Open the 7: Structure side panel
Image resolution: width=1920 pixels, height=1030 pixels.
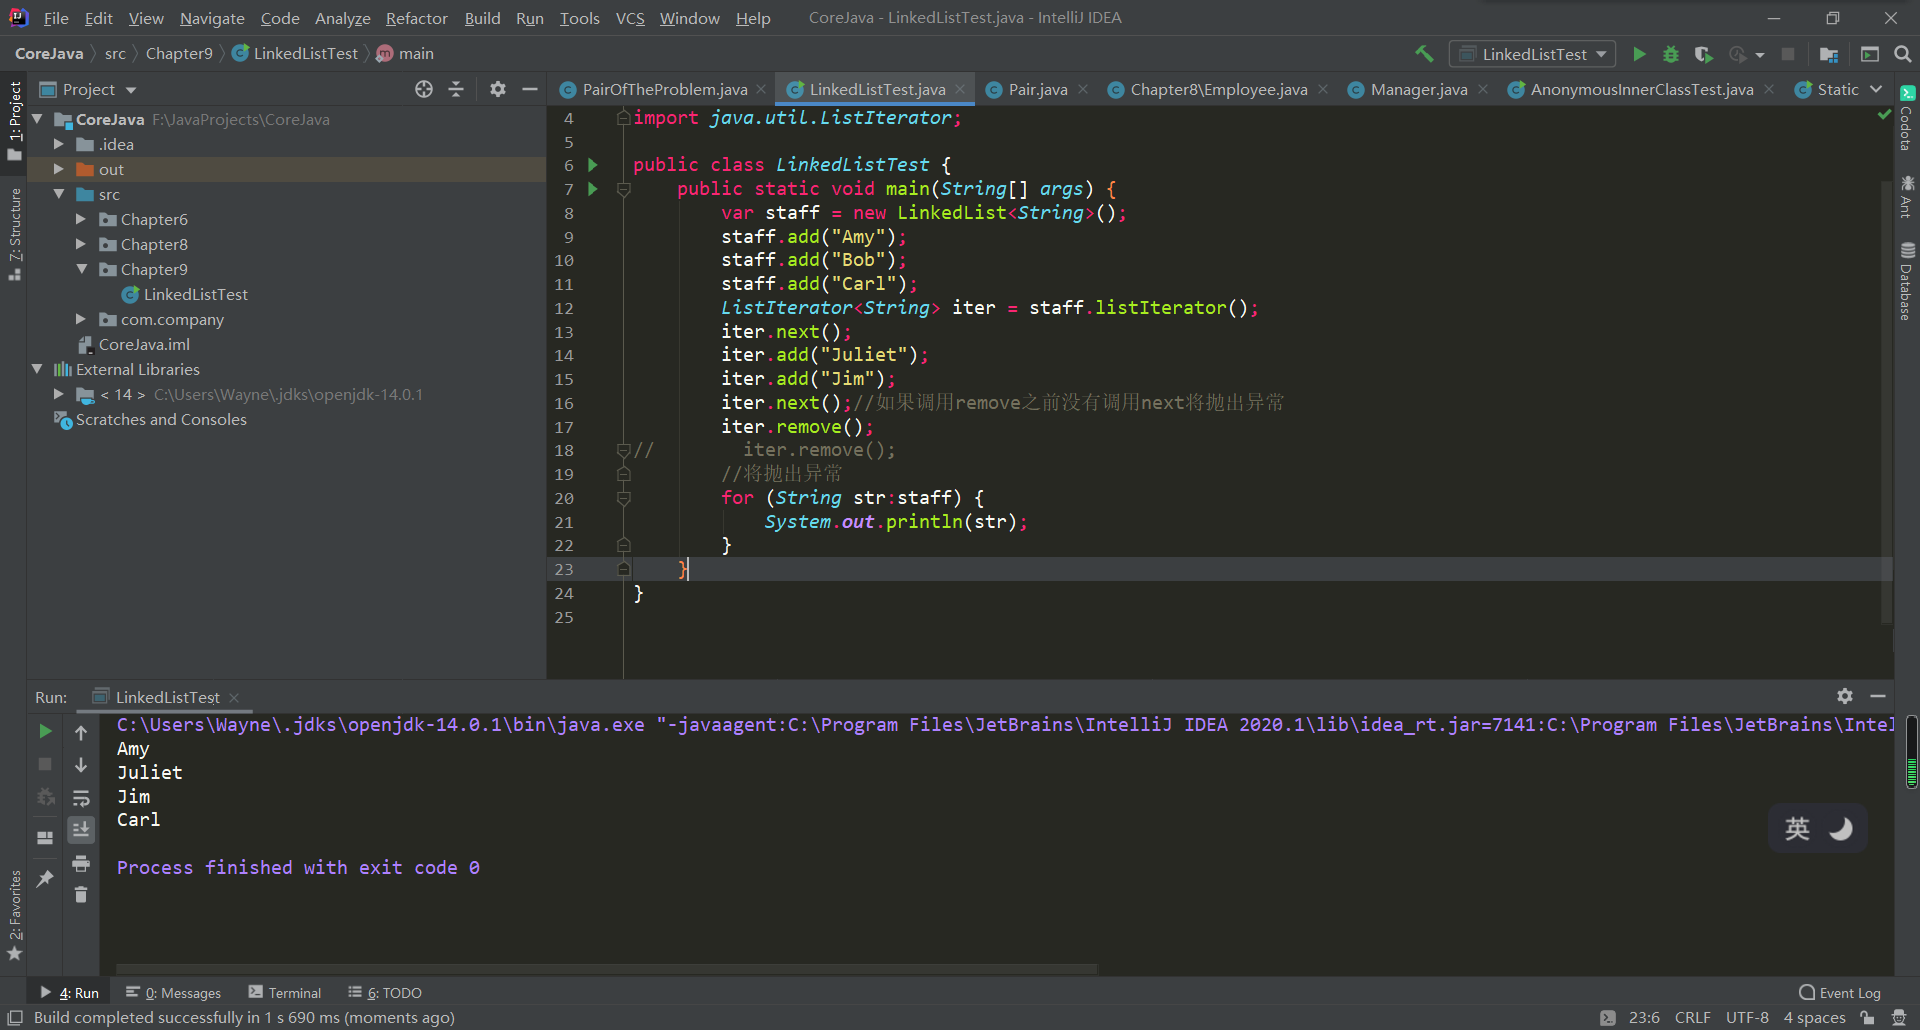tap(15, 234)
